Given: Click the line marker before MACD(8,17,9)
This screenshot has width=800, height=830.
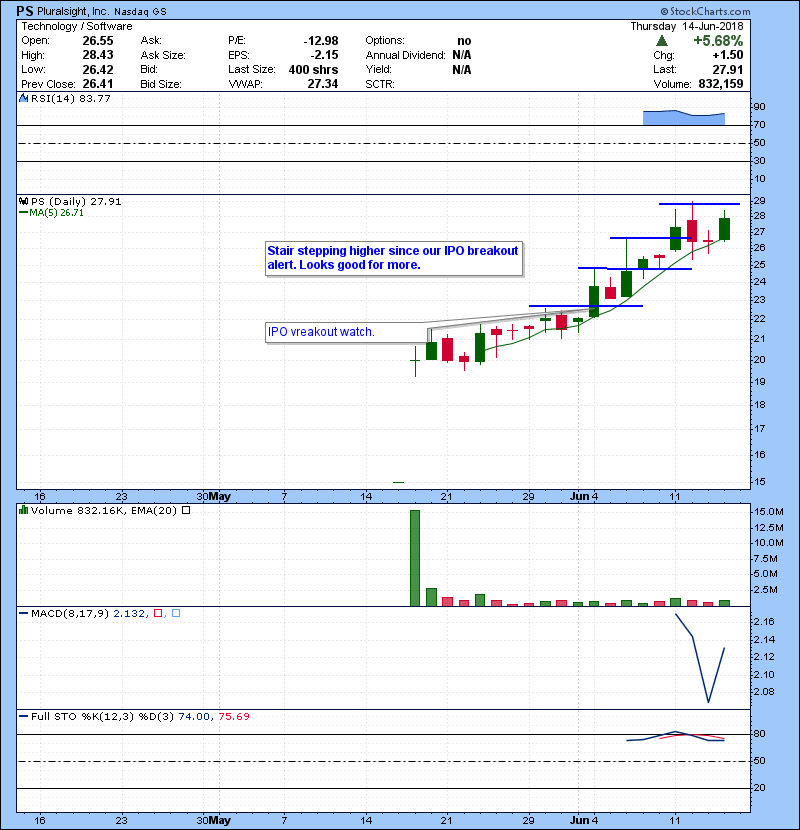Looking at the screenshot, I should (x=24, y=614).
